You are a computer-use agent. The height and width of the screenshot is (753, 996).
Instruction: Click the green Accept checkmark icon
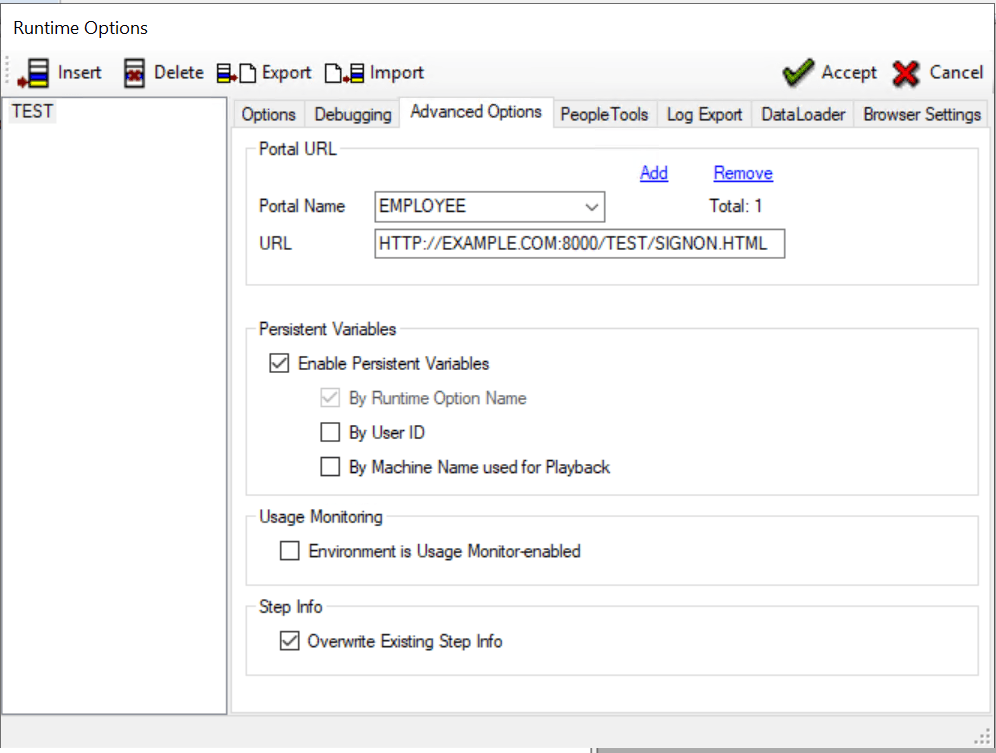(x=797, y=72)
